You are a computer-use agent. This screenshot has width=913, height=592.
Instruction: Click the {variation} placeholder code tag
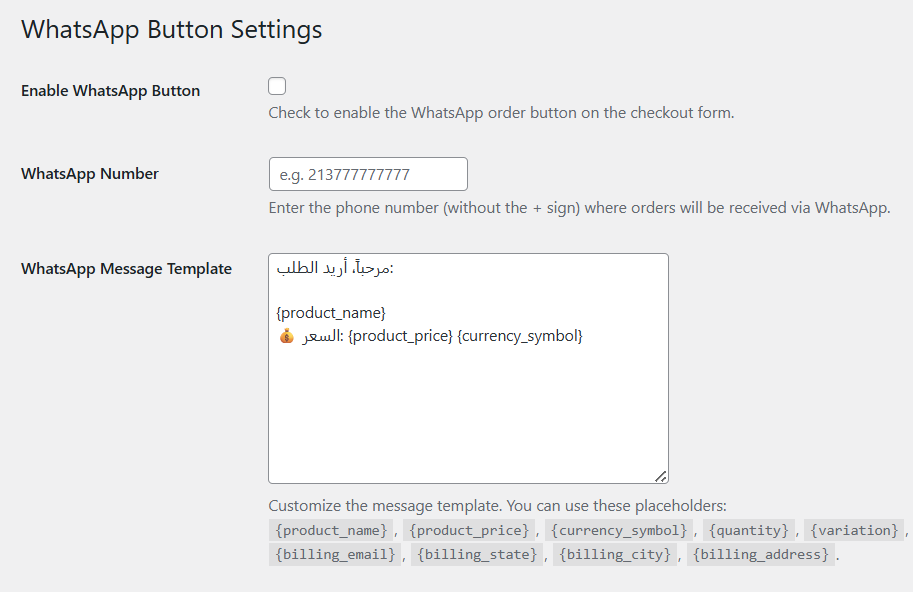click(x=854, y=530)
